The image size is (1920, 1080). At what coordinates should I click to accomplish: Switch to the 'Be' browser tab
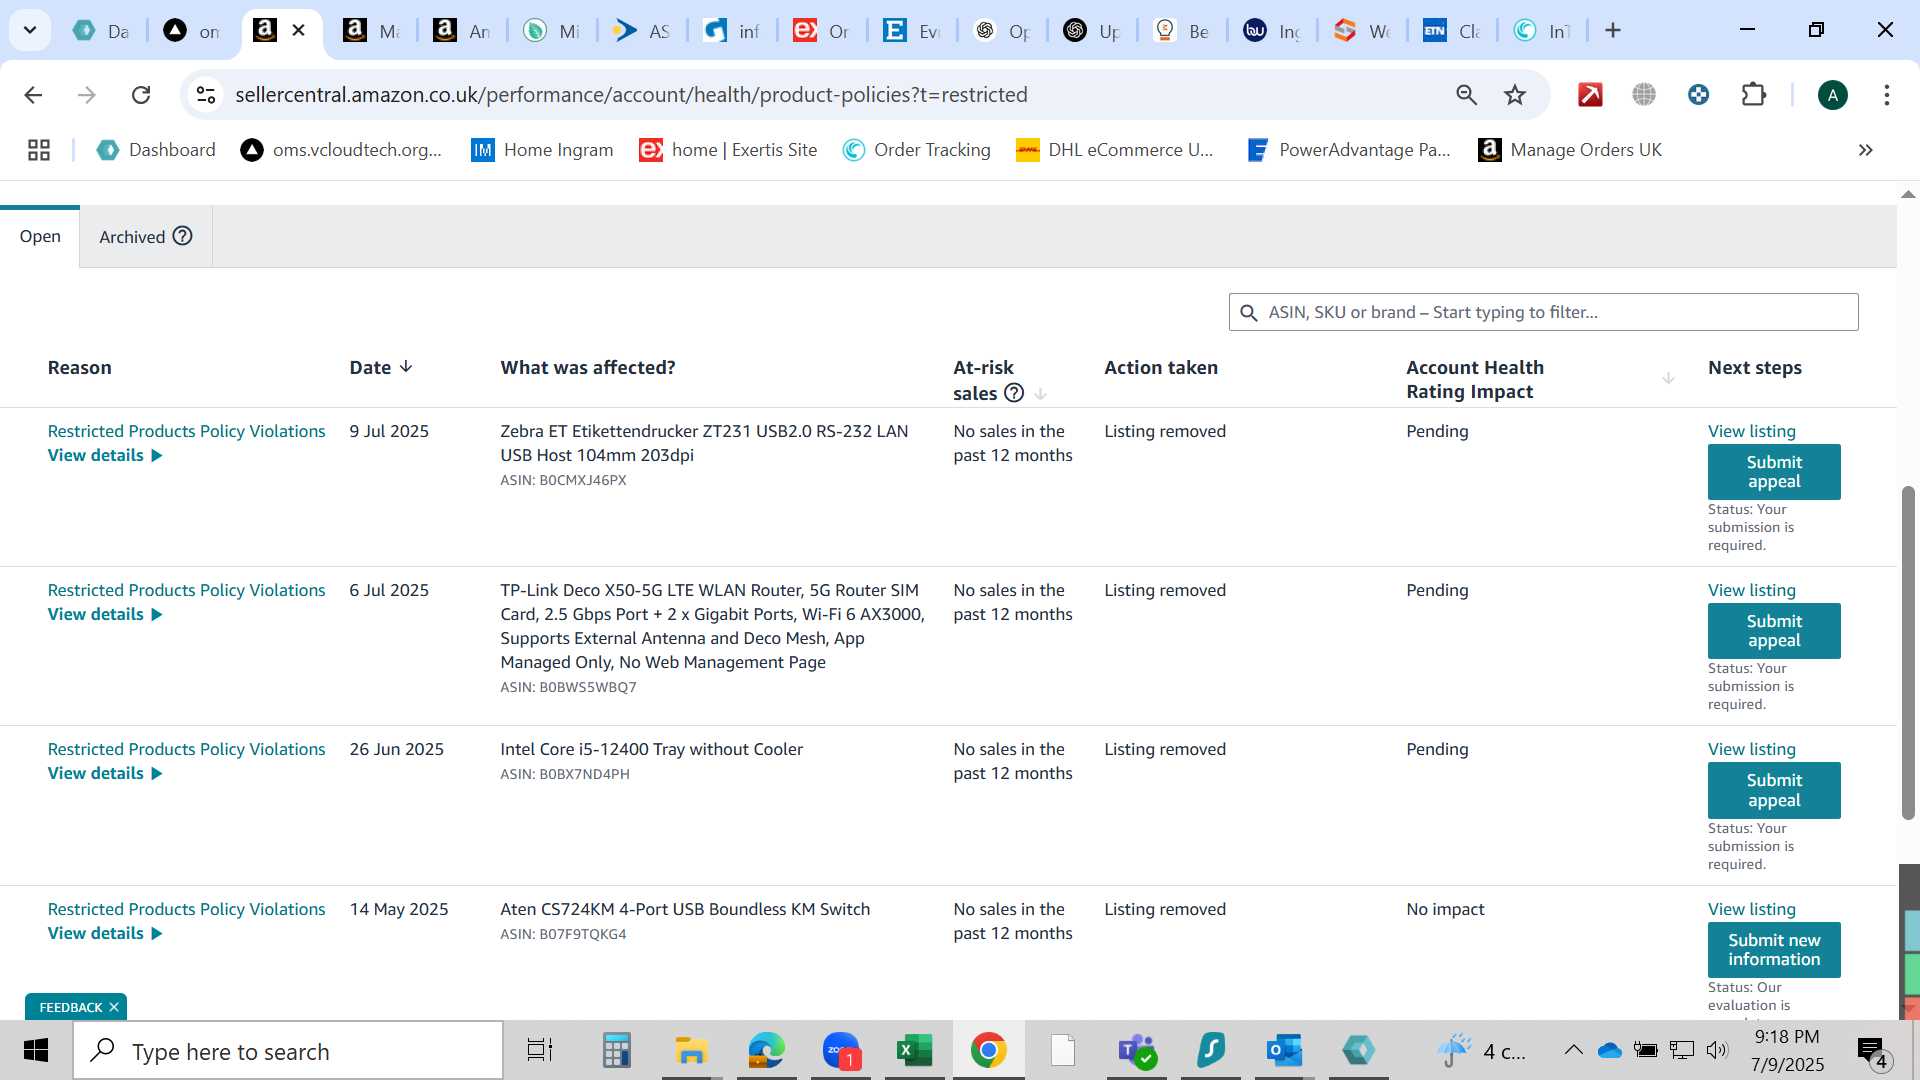[x=1182, y=31]
